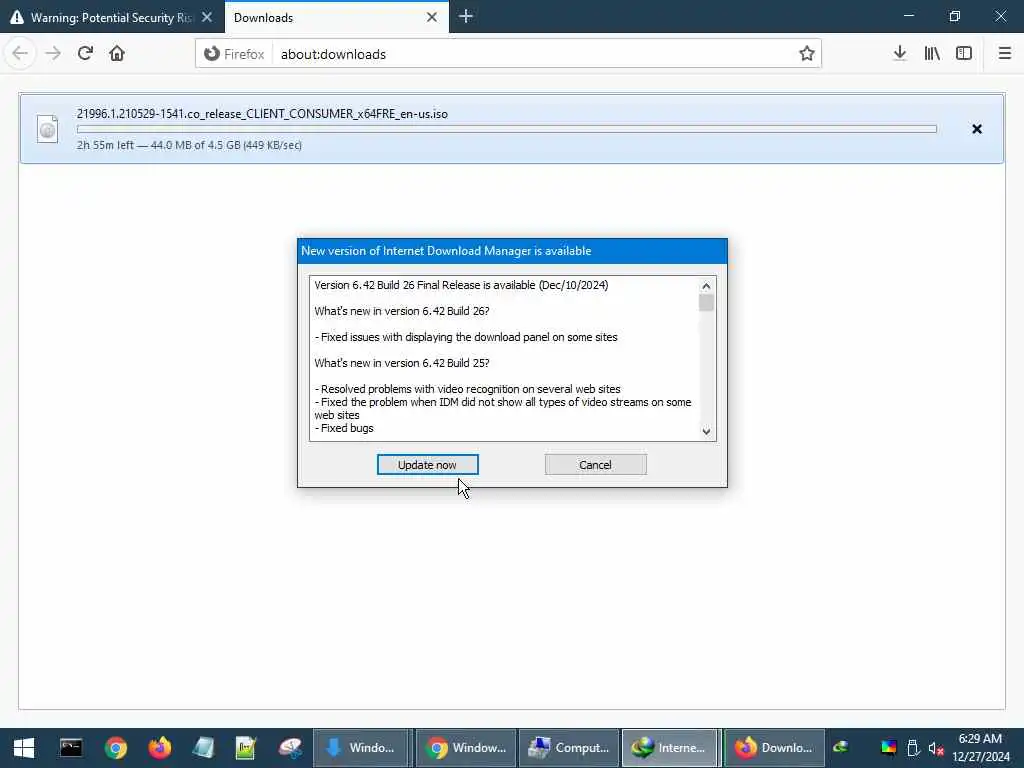Click the IDM dialog title bar

coord(512,251)
